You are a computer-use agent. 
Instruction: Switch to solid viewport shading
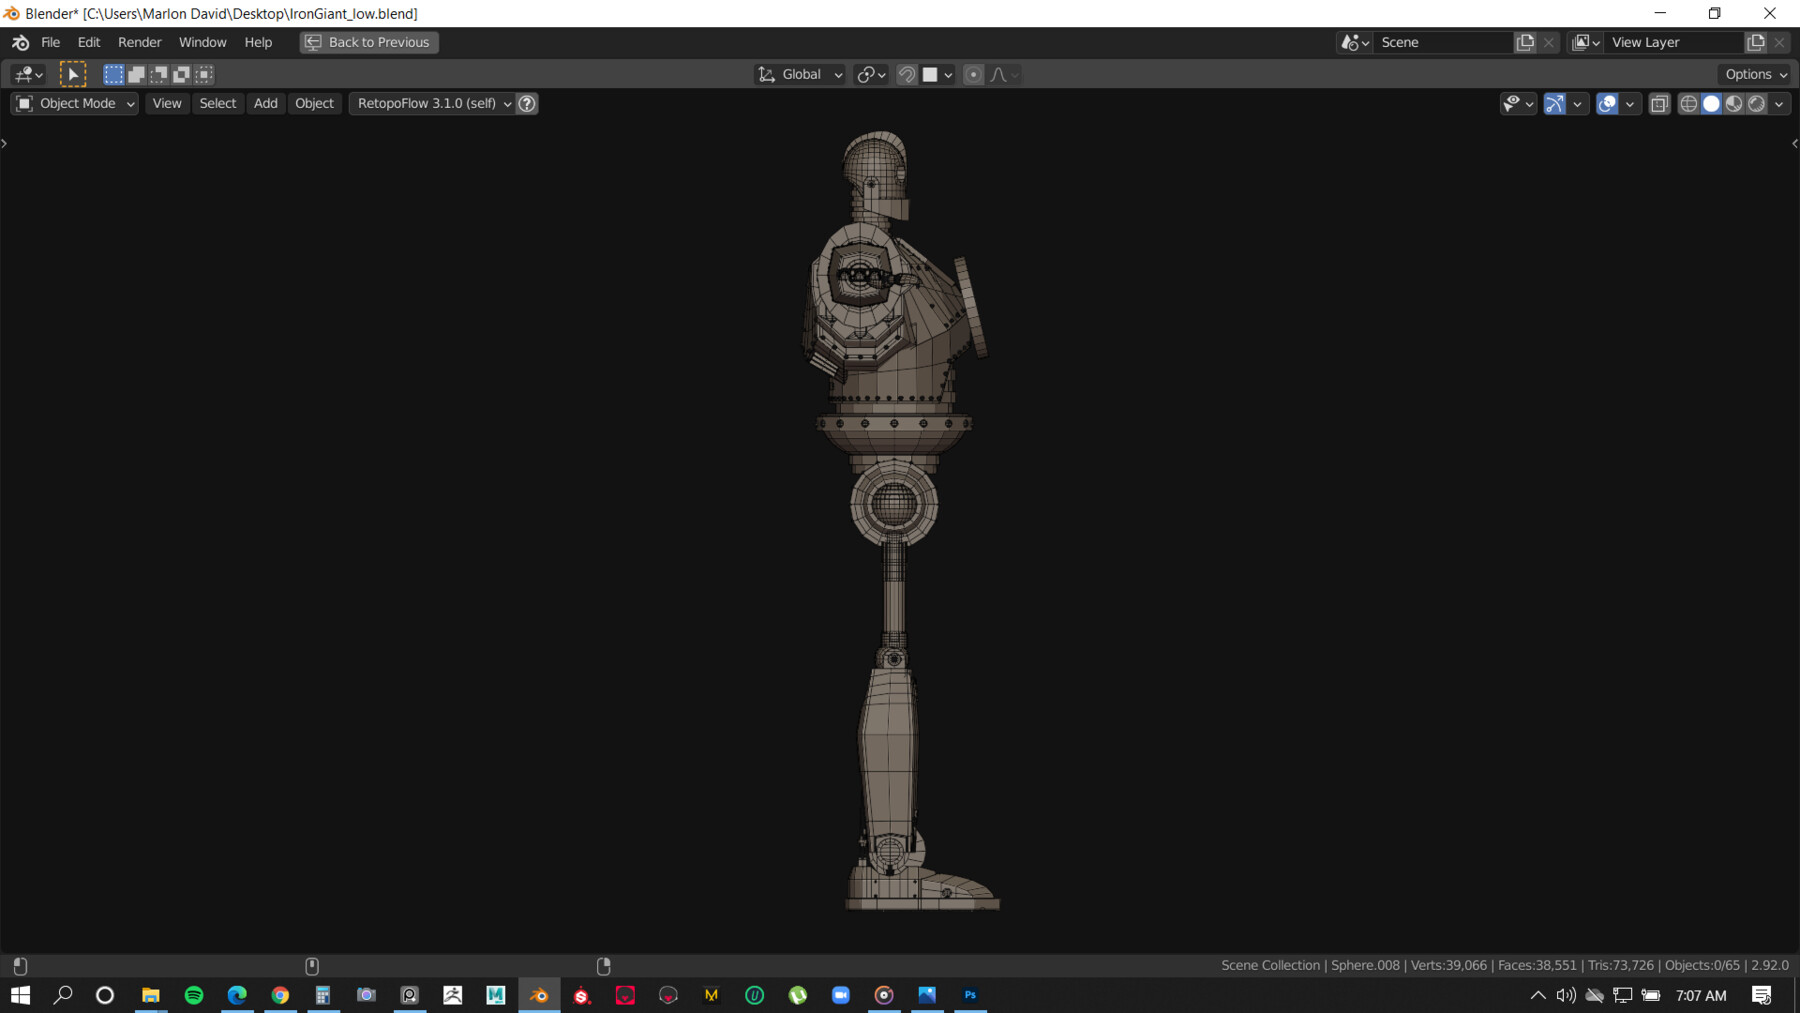[x=1712, y=103]
